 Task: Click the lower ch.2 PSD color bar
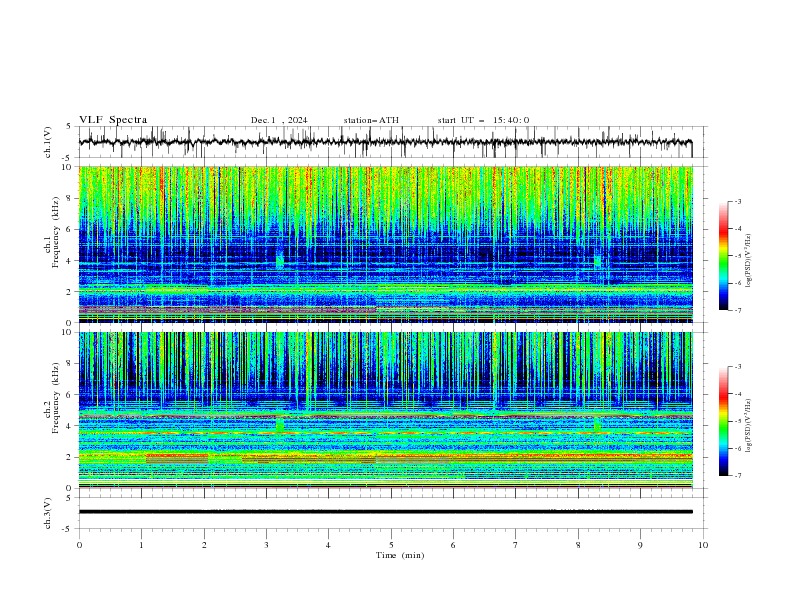(x=723, y=421)
